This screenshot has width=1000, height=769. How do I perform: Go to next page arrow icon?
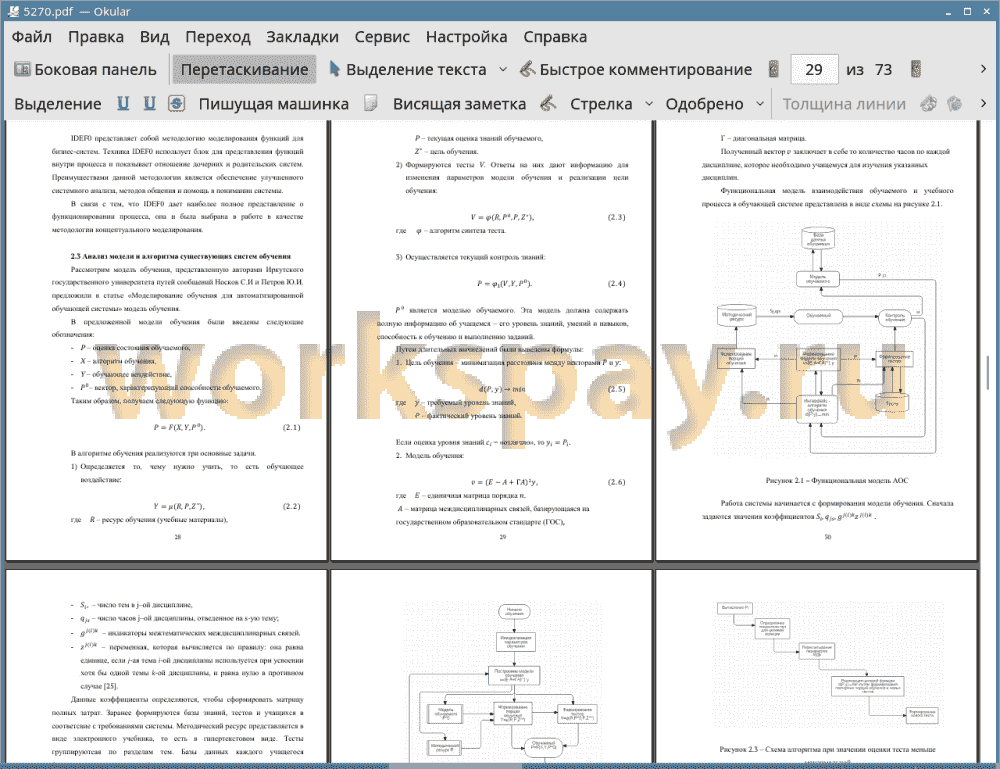pos(916,70)
